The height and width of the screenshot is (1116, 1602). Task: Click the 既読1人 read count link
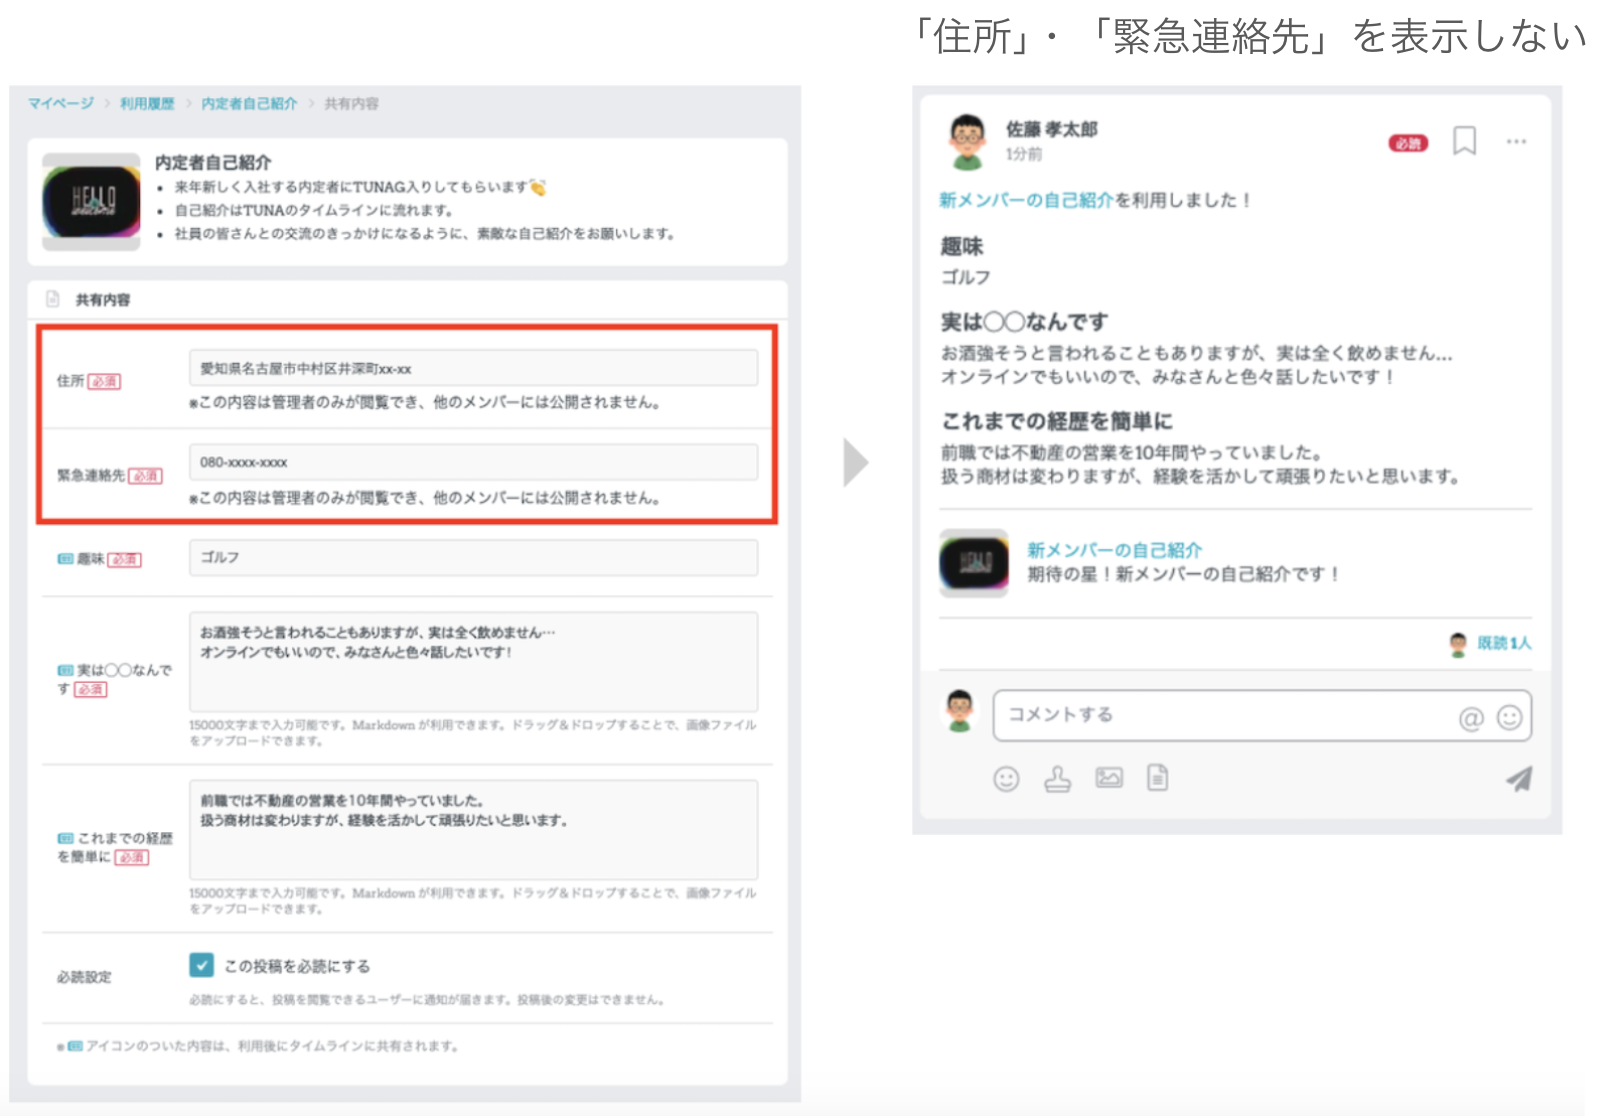[1504, 643]
